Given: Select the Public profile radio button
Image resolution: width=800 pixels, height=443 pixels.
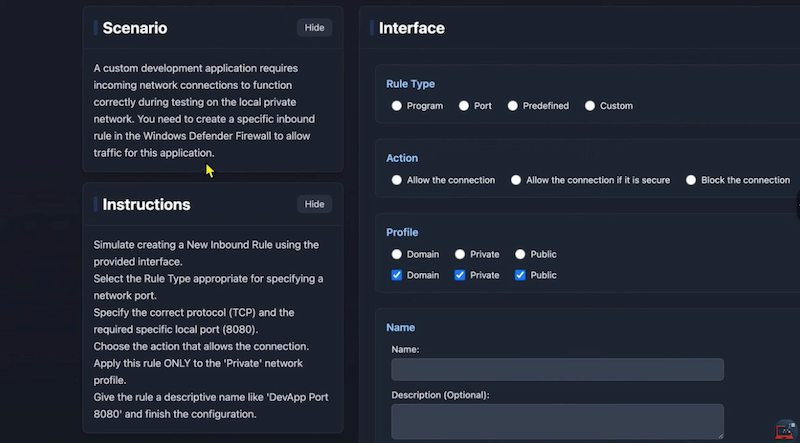Looking at the screenshot, I should tap(520, 254).
